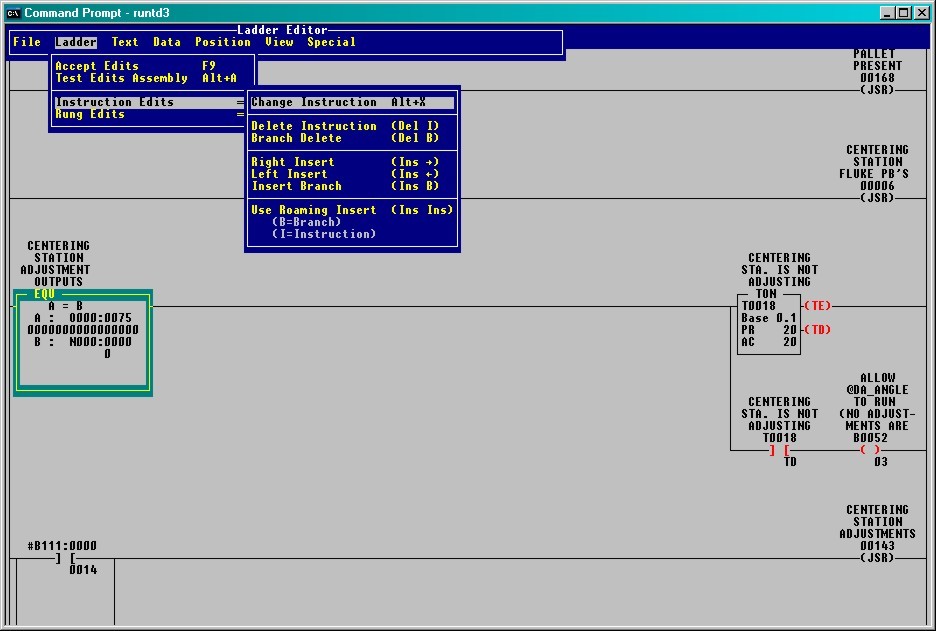
Task: Select the #B111:0000 contact at bit 0014
Action: [x=62, y=559]
